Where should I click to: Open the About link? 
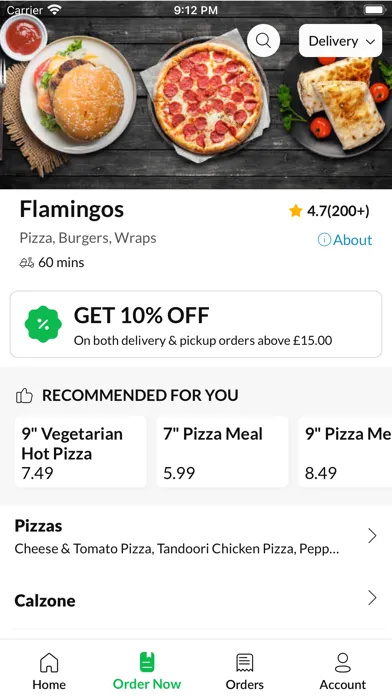pos(352,240)
